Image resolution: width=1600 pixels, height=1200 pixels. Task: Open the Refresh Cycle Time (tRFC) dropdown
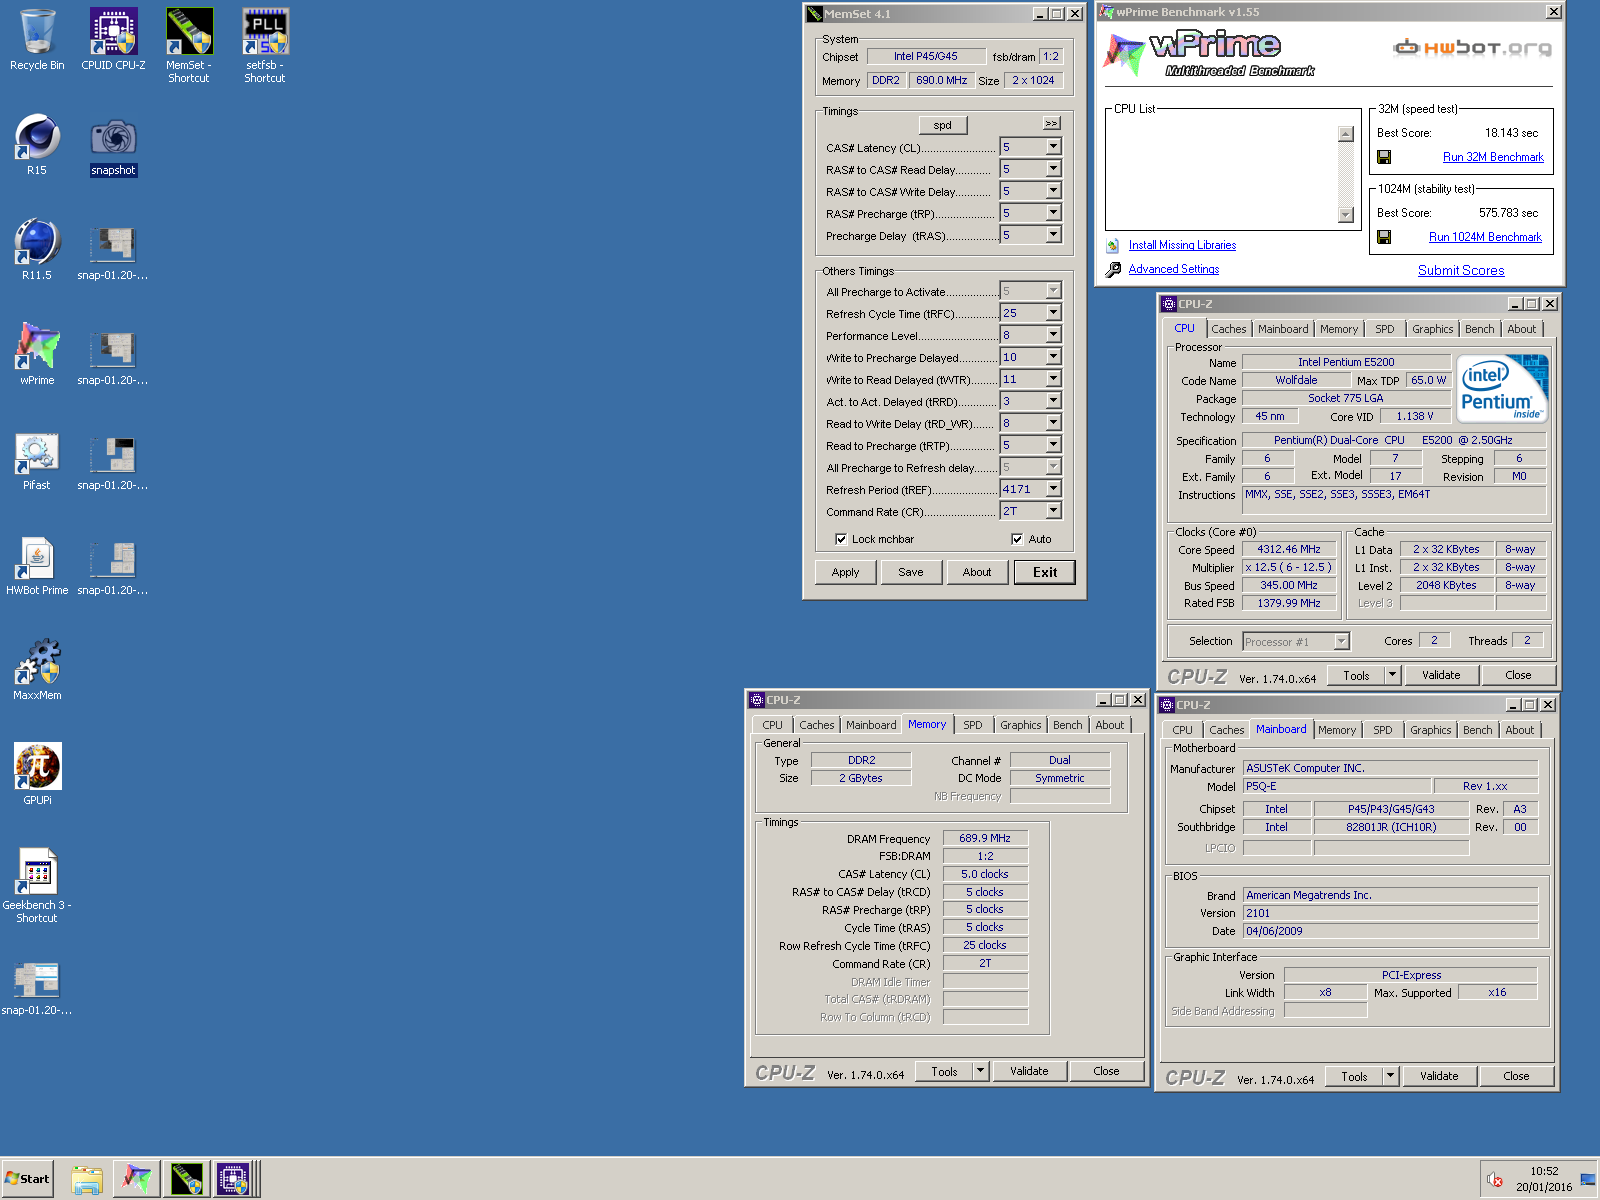pyautogui.click(x=1053, y=313)
